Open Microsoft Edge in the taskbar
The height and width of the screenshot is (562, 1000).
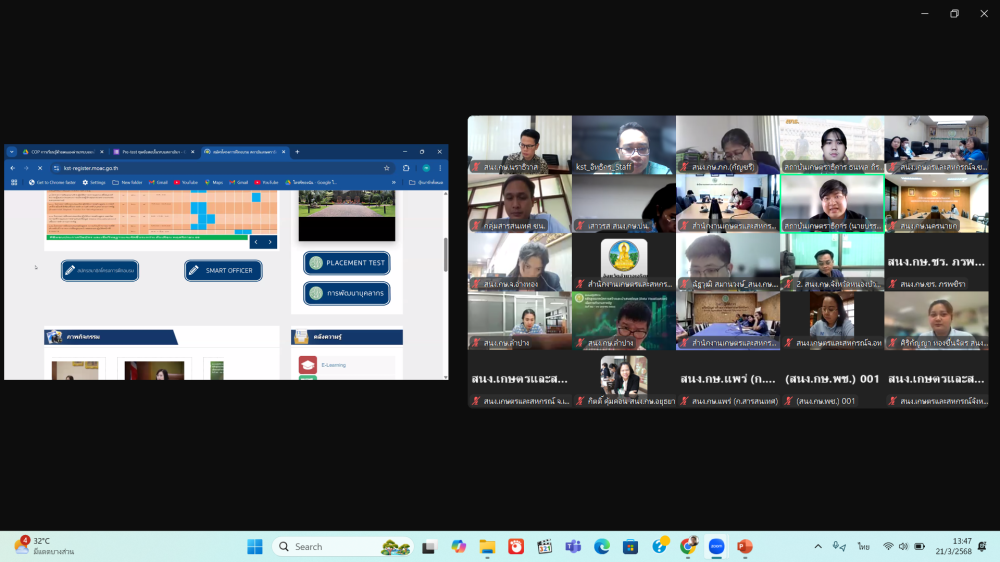pyautogui.click(x=602, y=547)
